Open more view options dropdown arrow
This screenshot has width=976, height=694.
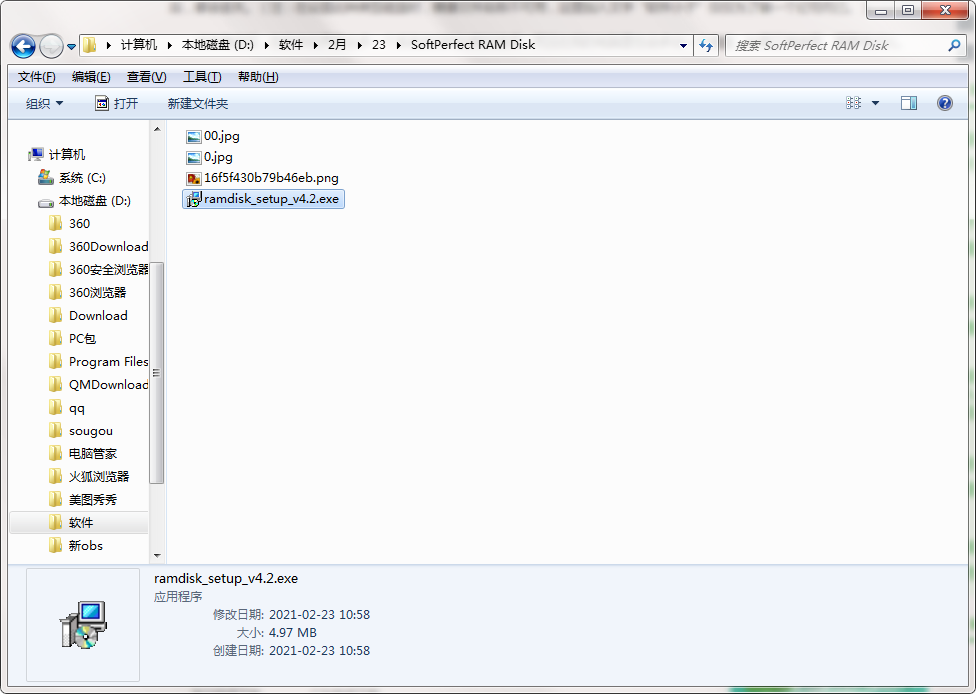click(875, 103)
